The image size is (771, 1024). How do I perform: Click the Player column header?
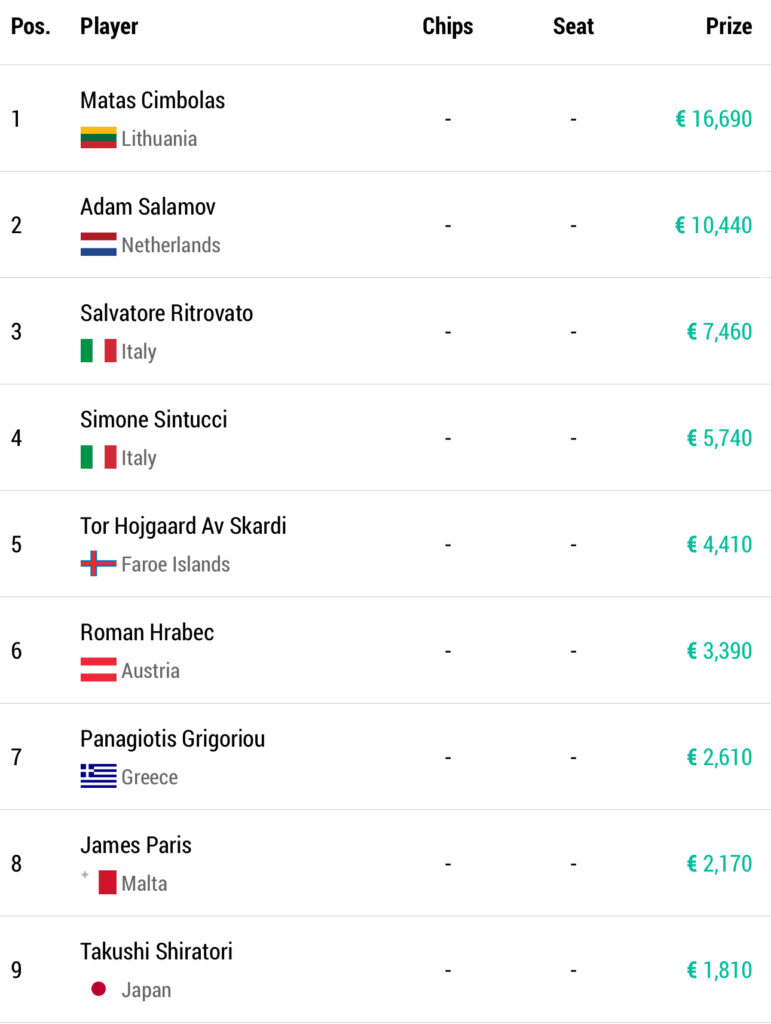tap(109, 27)
